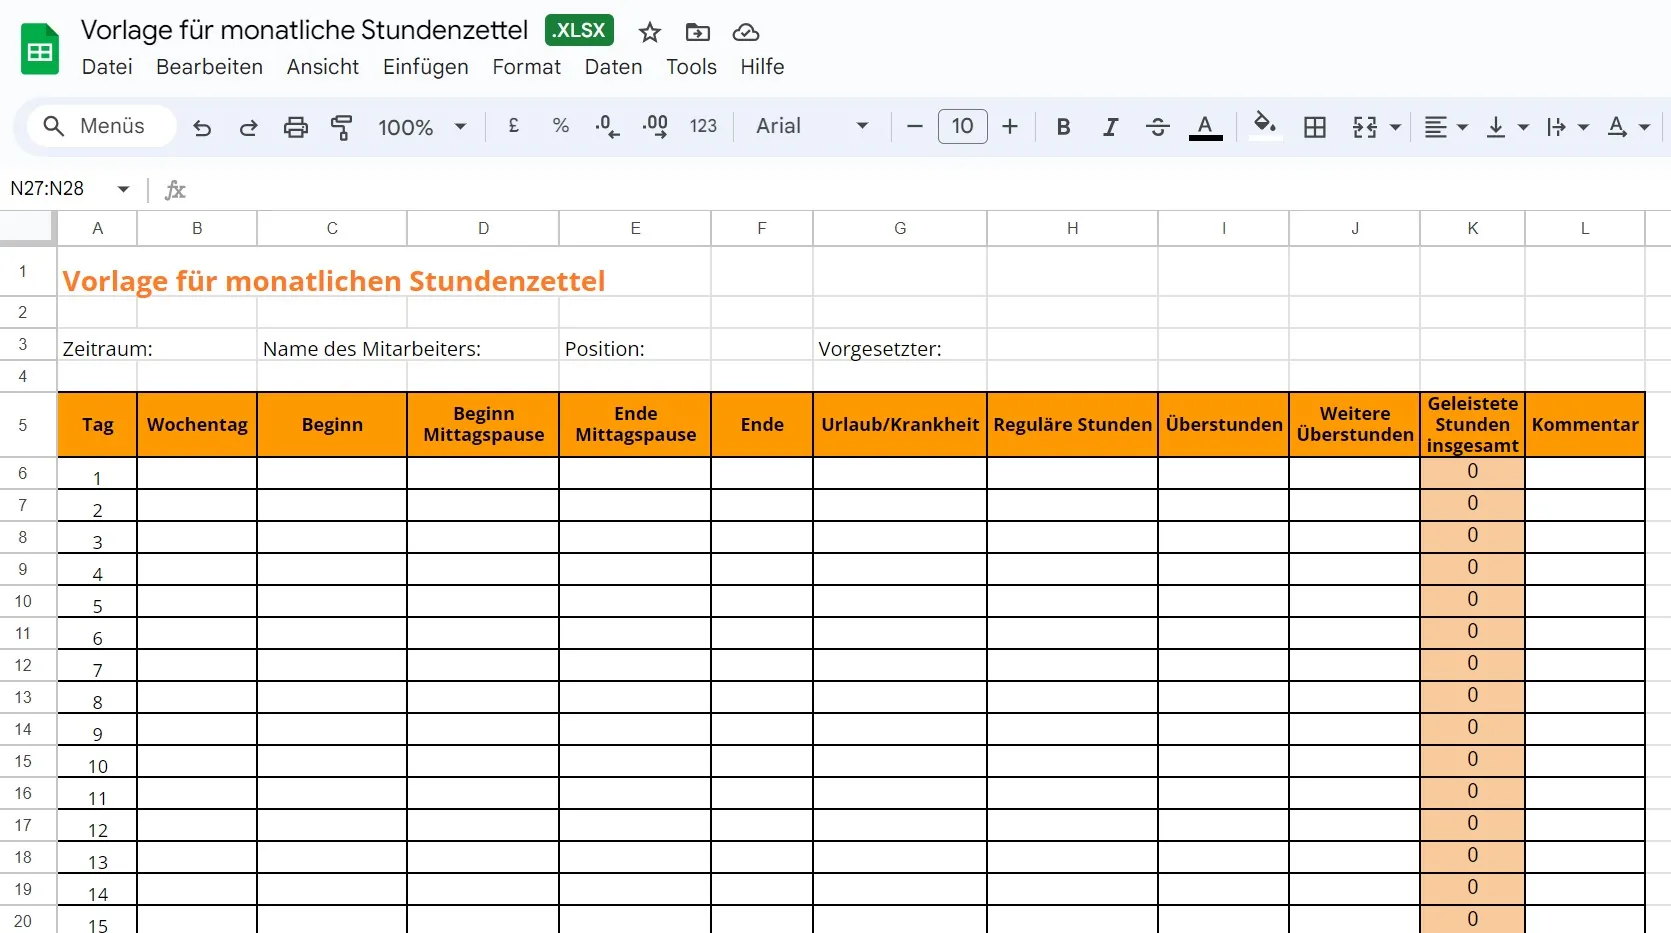Image resolution: width=1671 pixels, height=933 pixels.
Task: Click the document title to rename
Action: [304, 30]
